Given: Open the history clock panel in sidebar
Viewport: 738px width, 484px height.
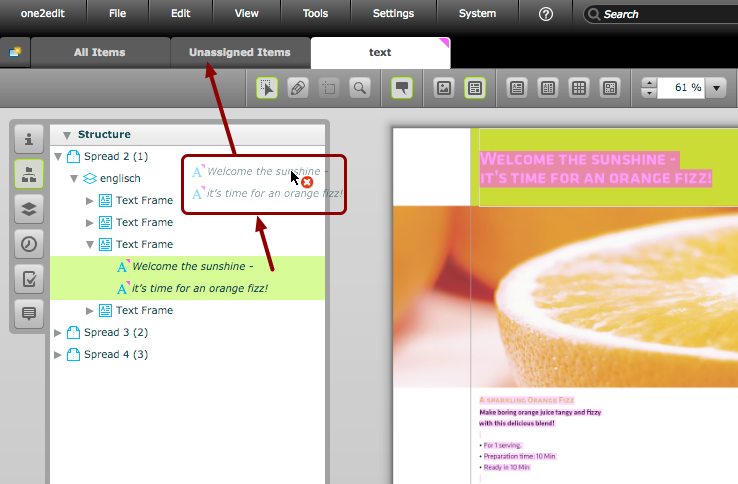Looking at the screenshot, I should pos(29,244).
